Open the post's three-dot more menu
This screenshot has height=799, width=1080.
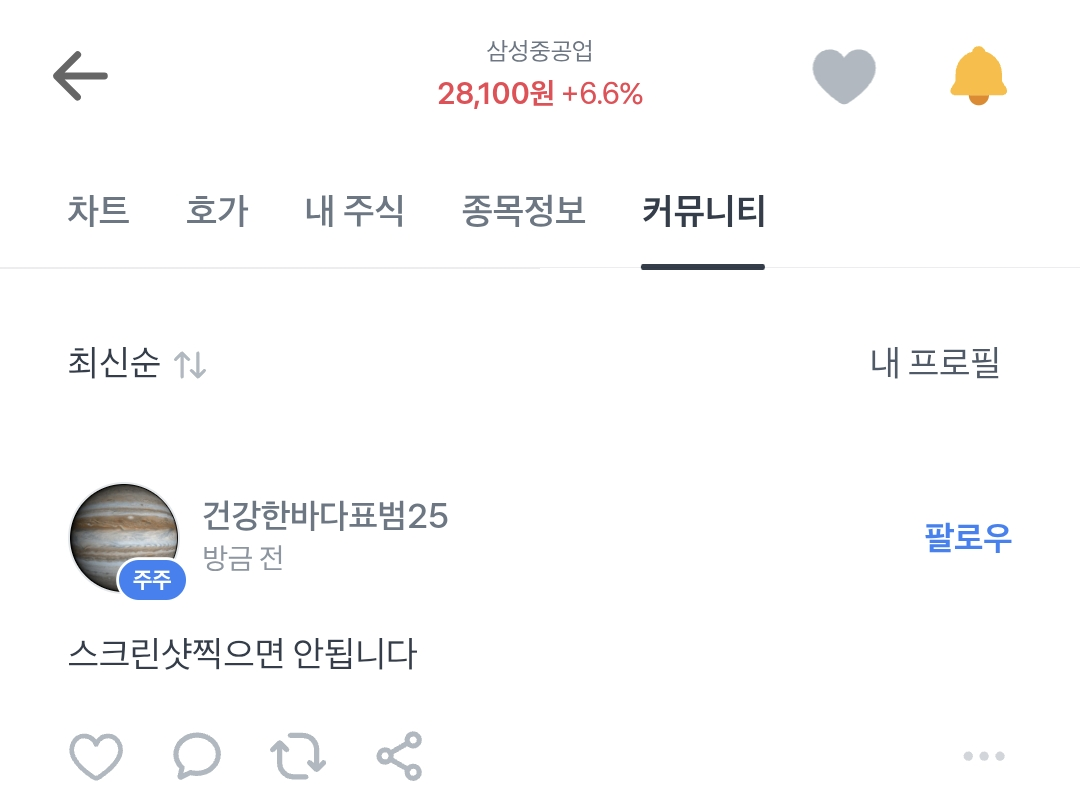click(983, 756)
